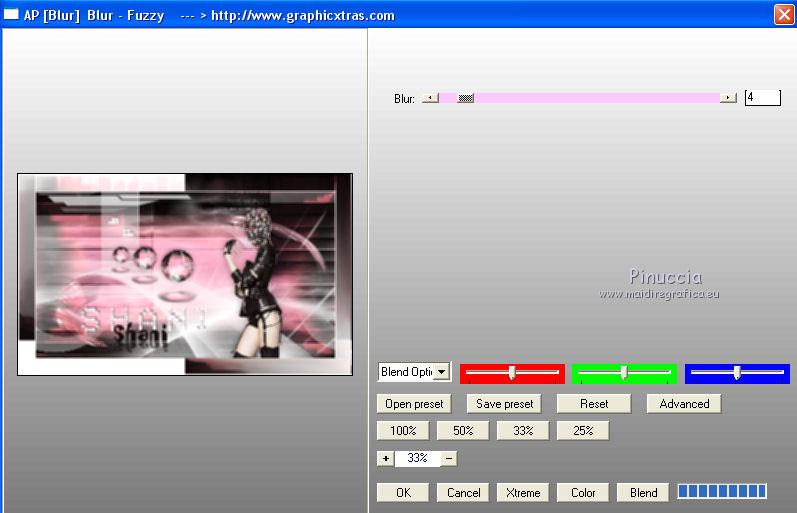Click the green channel slider

click(x=624, y=373)
